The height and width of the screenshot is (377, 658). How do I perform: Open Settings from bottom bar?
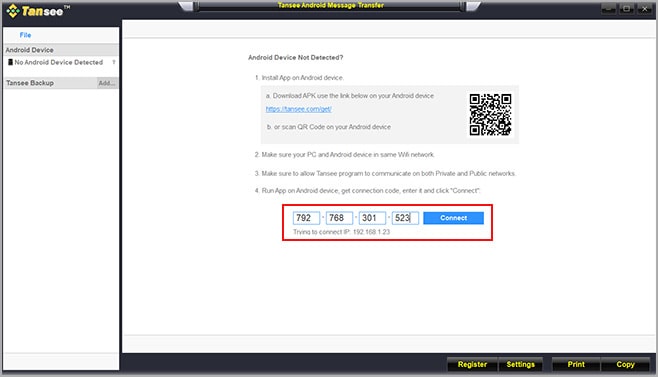[x=520, y=364]
